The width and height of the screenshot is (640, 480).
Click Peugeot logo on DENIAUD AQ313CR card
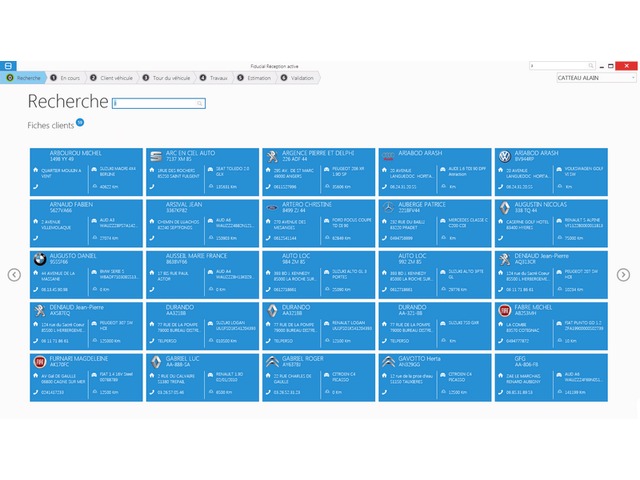(x=505, y=259)
